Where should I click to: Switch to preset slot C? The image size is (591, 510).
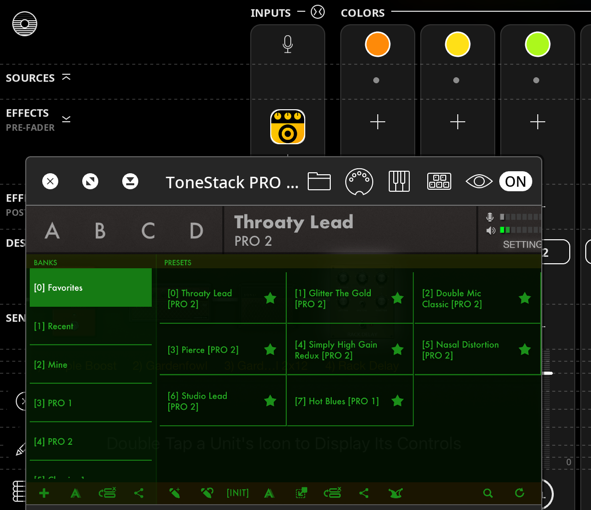(x=148, y=231)
